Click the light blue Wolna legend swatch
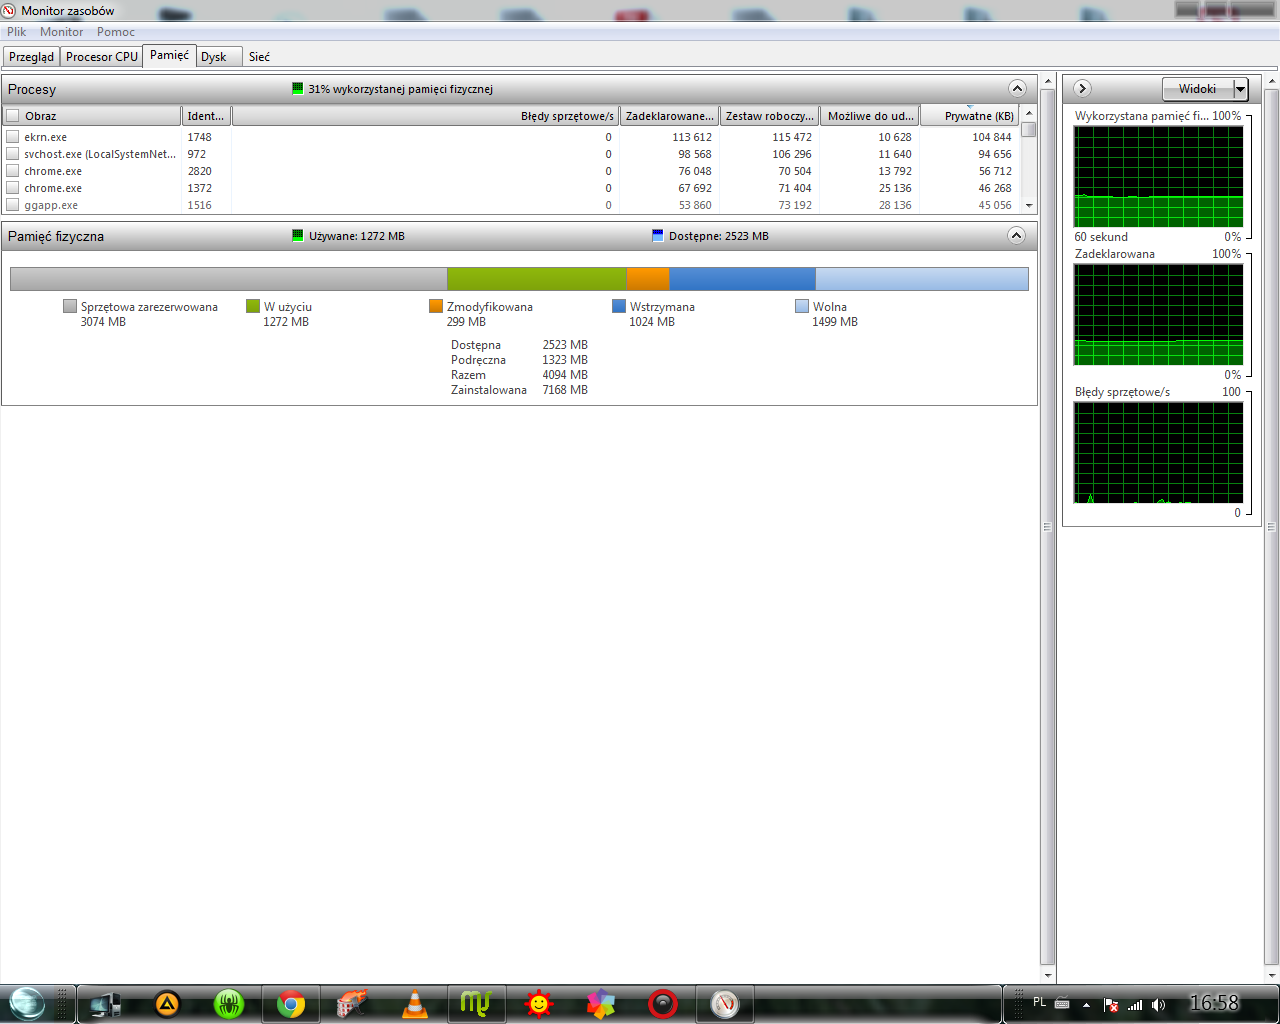The width and height of the screenshot is (1280, 1024). tap(802, 306)
